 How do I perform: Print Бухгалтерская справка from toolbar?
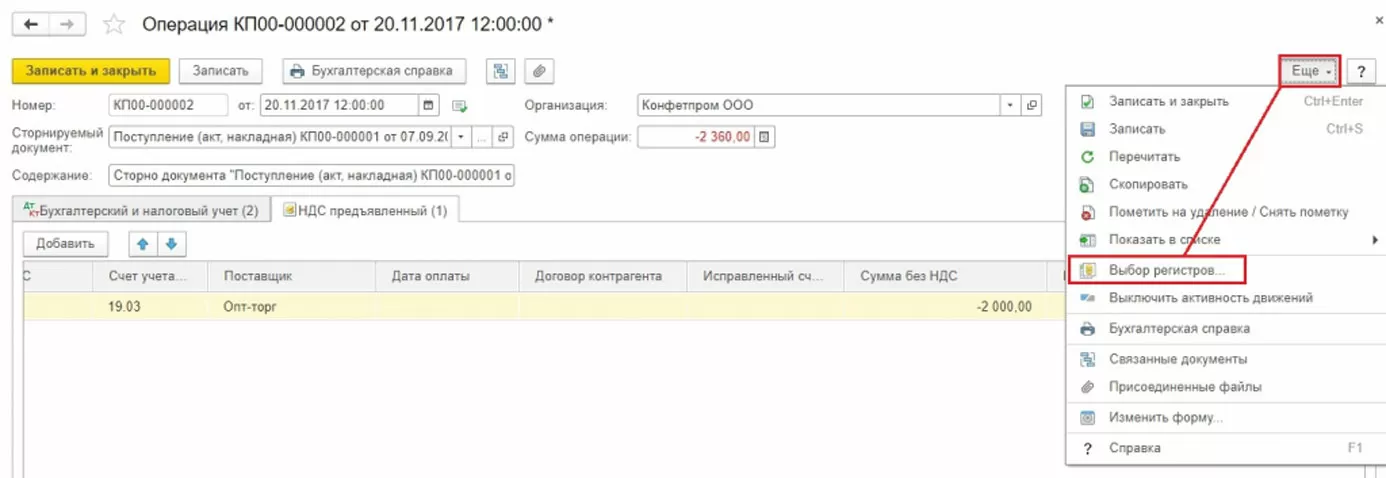[374, 71]
